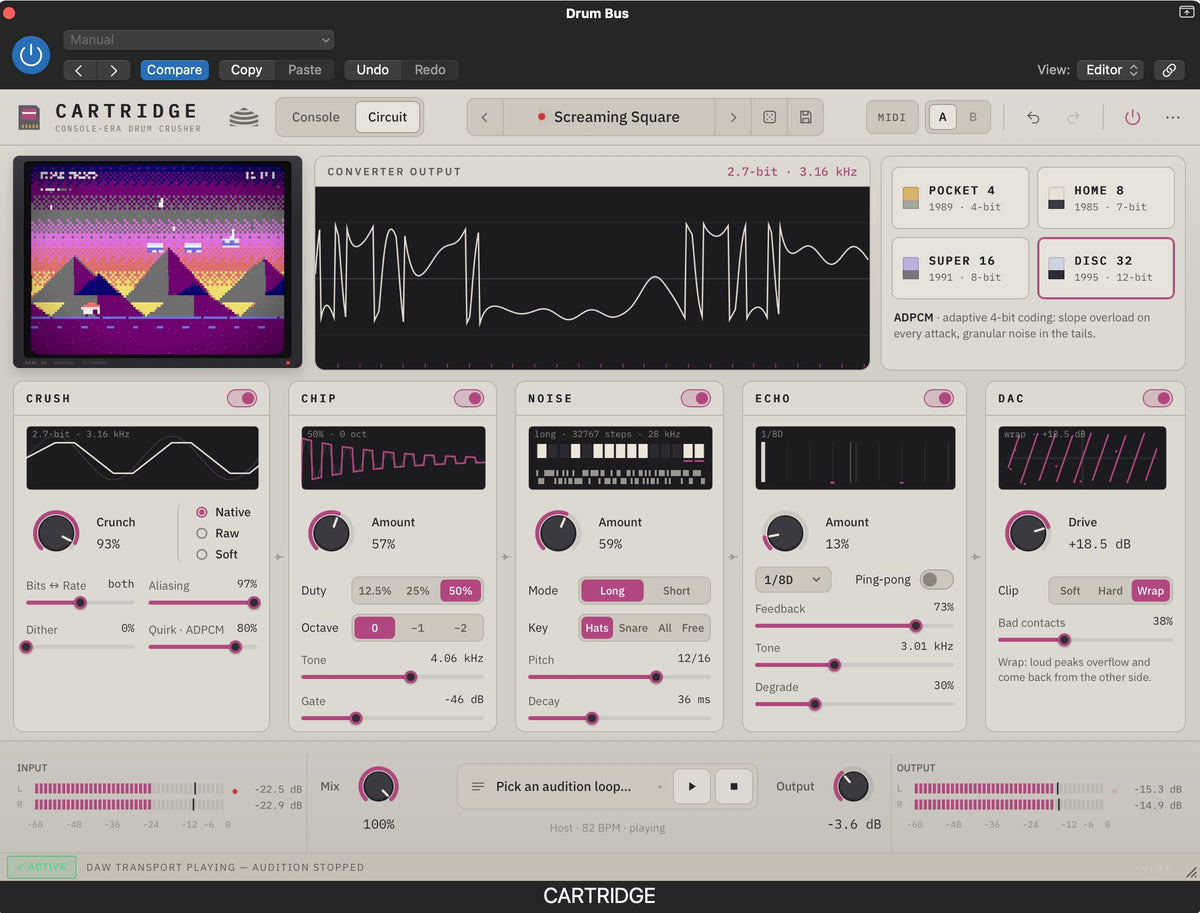Image resolution: width=1200 pixels, height=913 pixels.
Task: Set Duty to 25%
Action: click(x=418, y=591)
